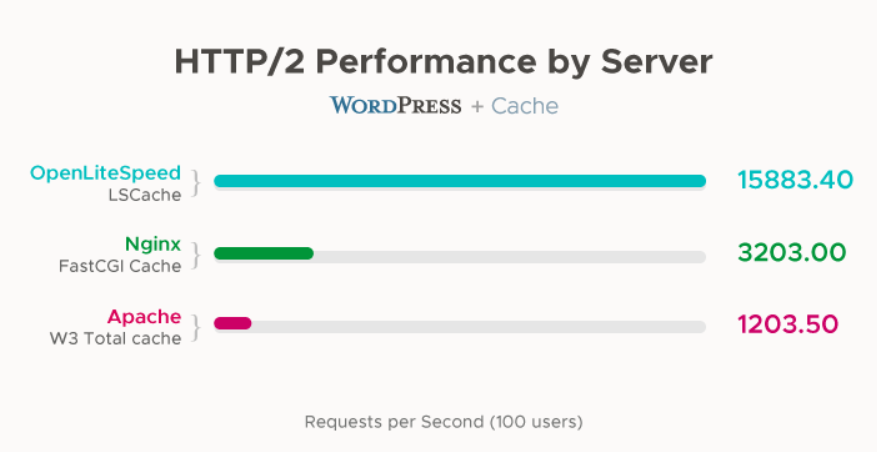This screenshot has height=452, width=877.
Task: Click the gray unfilled part of Apache bar
Action: pyautogui.click(x=478, y=326)
